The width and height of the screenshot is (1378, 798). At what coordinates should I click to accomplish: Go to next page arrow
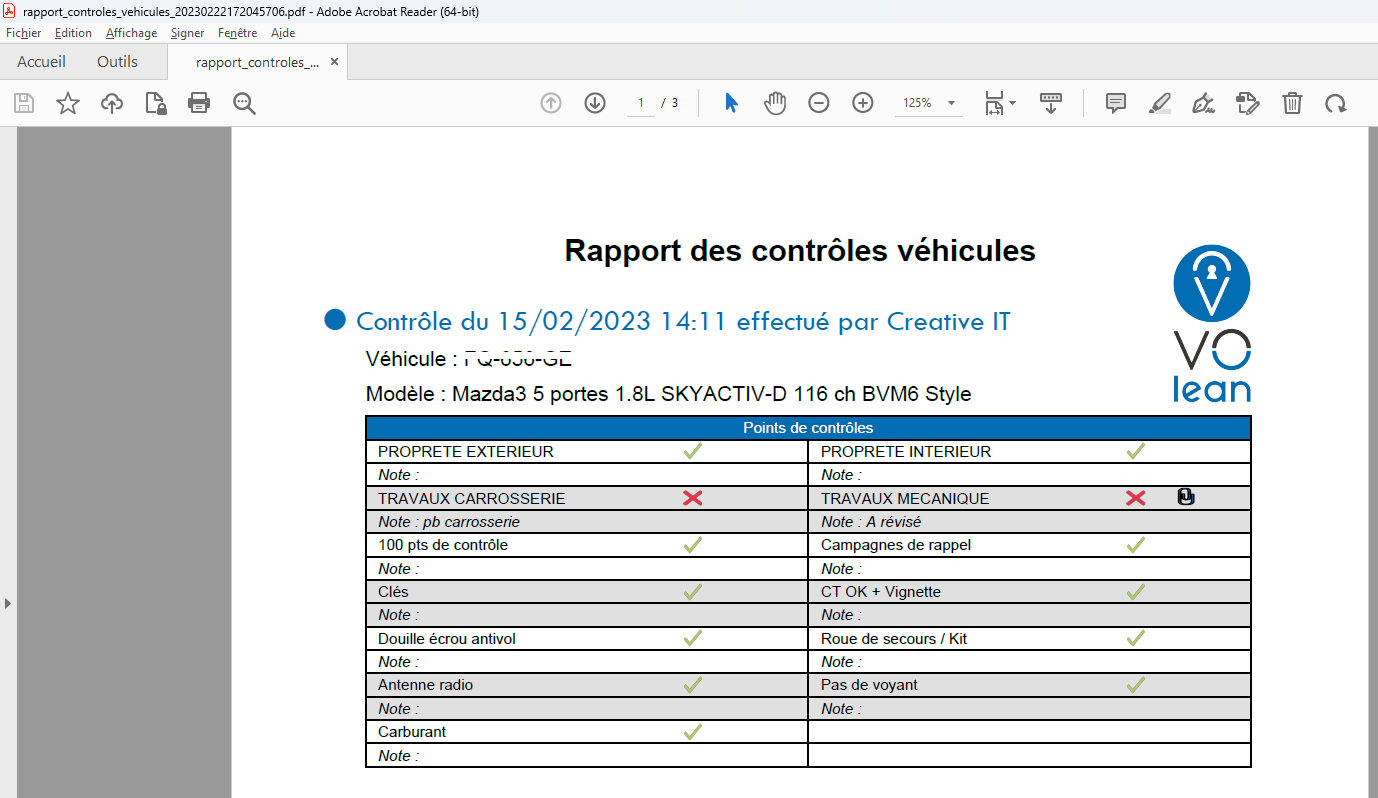(x=595, y=103)
